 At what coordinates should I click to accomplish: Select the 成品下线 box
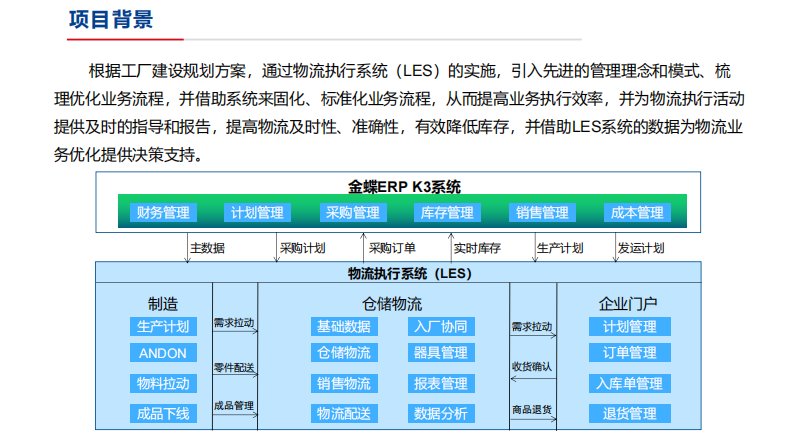tap(163, 413)
